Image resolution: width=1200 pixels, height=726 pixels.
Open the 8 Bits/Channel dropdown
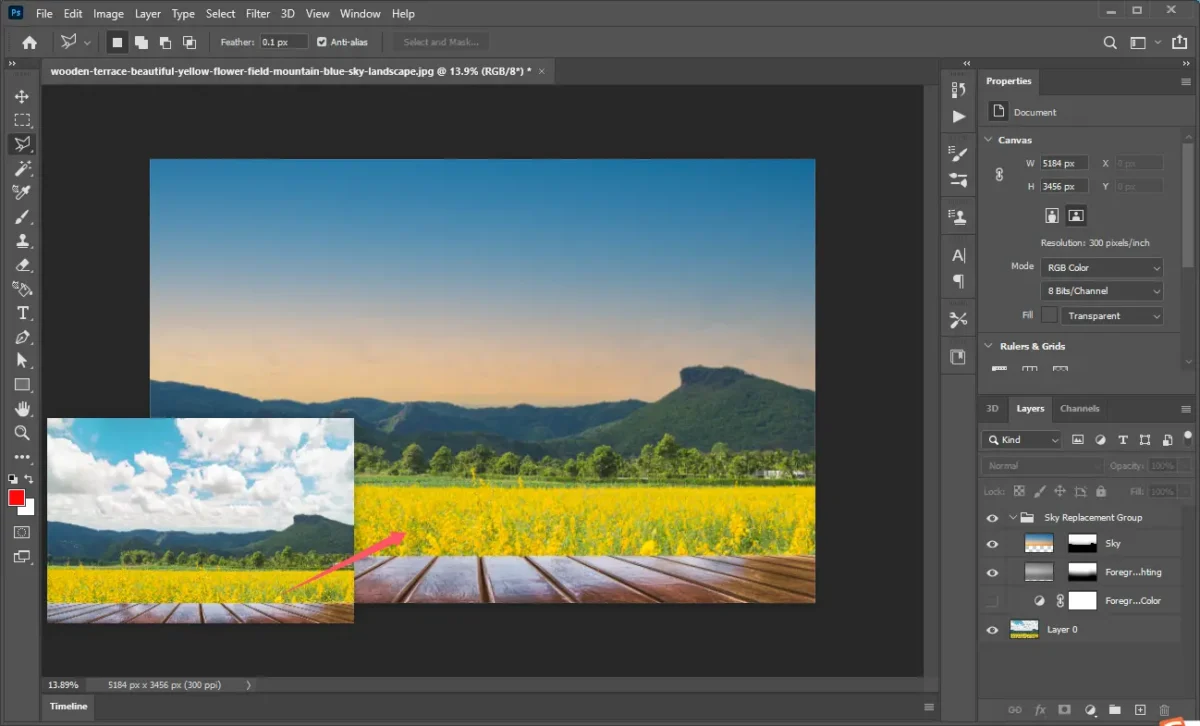pyautogui.click(x=1102, y=291)
